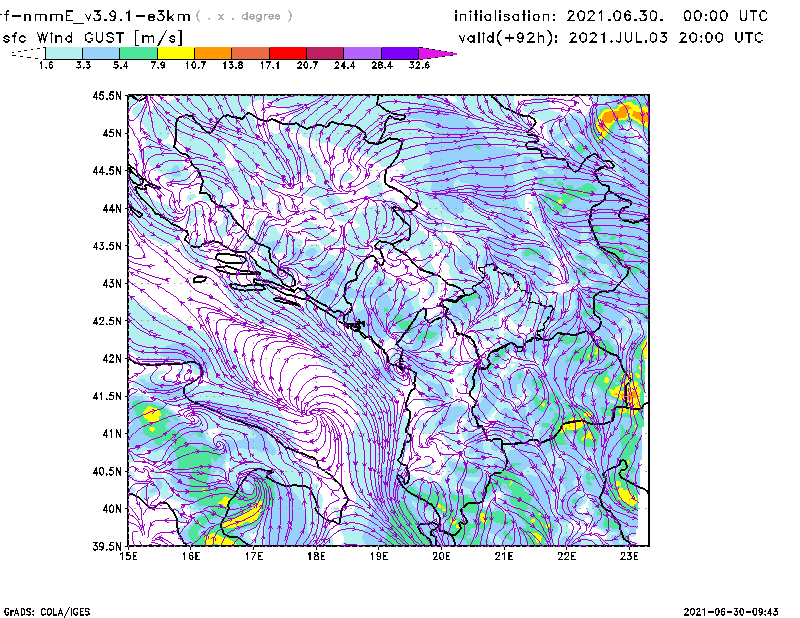The height and width of the screenshot is (618, 800).
Task: Click the 45.5N latitude label
Action: 107,95
